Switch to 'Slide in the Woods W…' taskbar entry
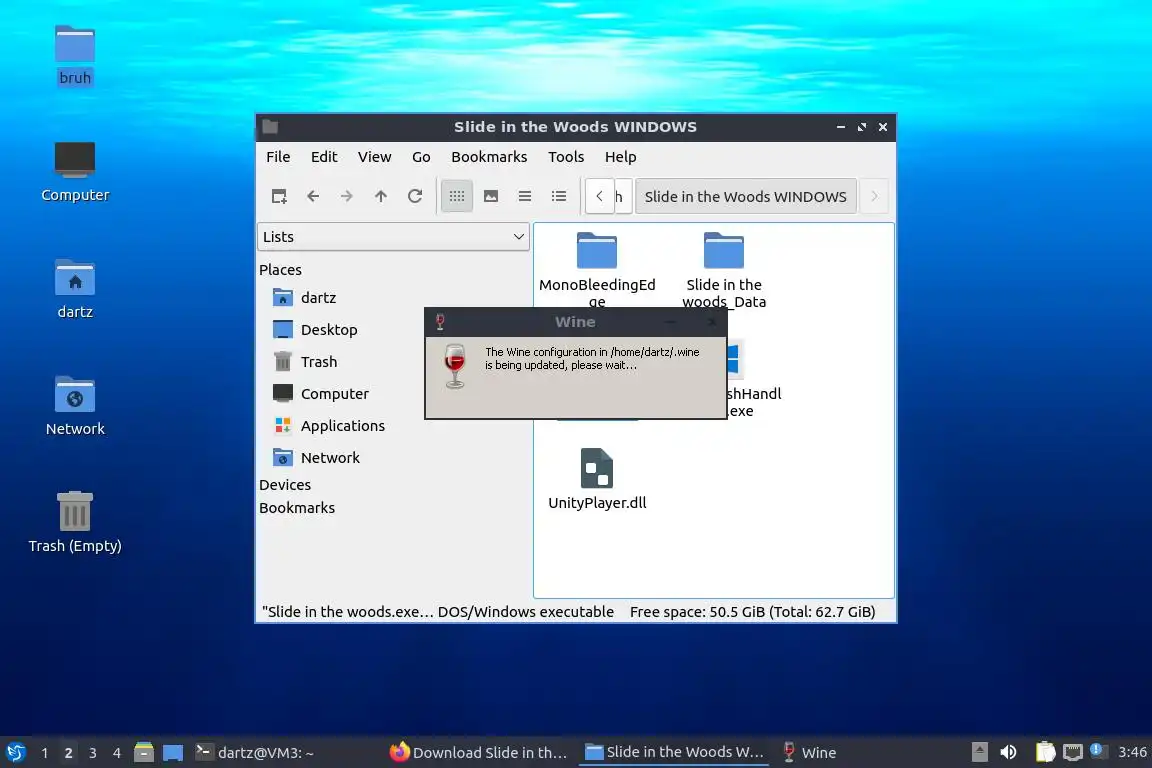 pyautogui.click(x=674, y=752)
